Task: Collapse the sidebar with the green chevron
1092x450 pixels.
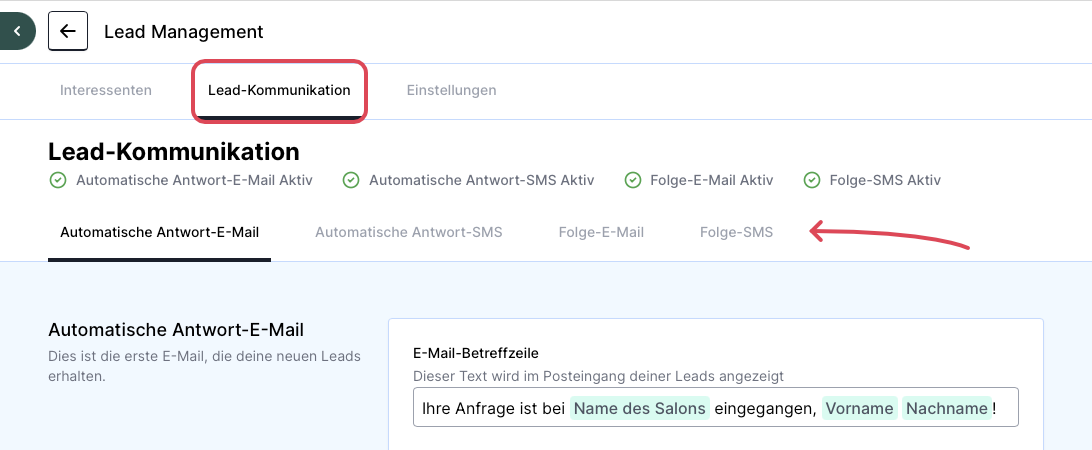Action: coord(17,31)
